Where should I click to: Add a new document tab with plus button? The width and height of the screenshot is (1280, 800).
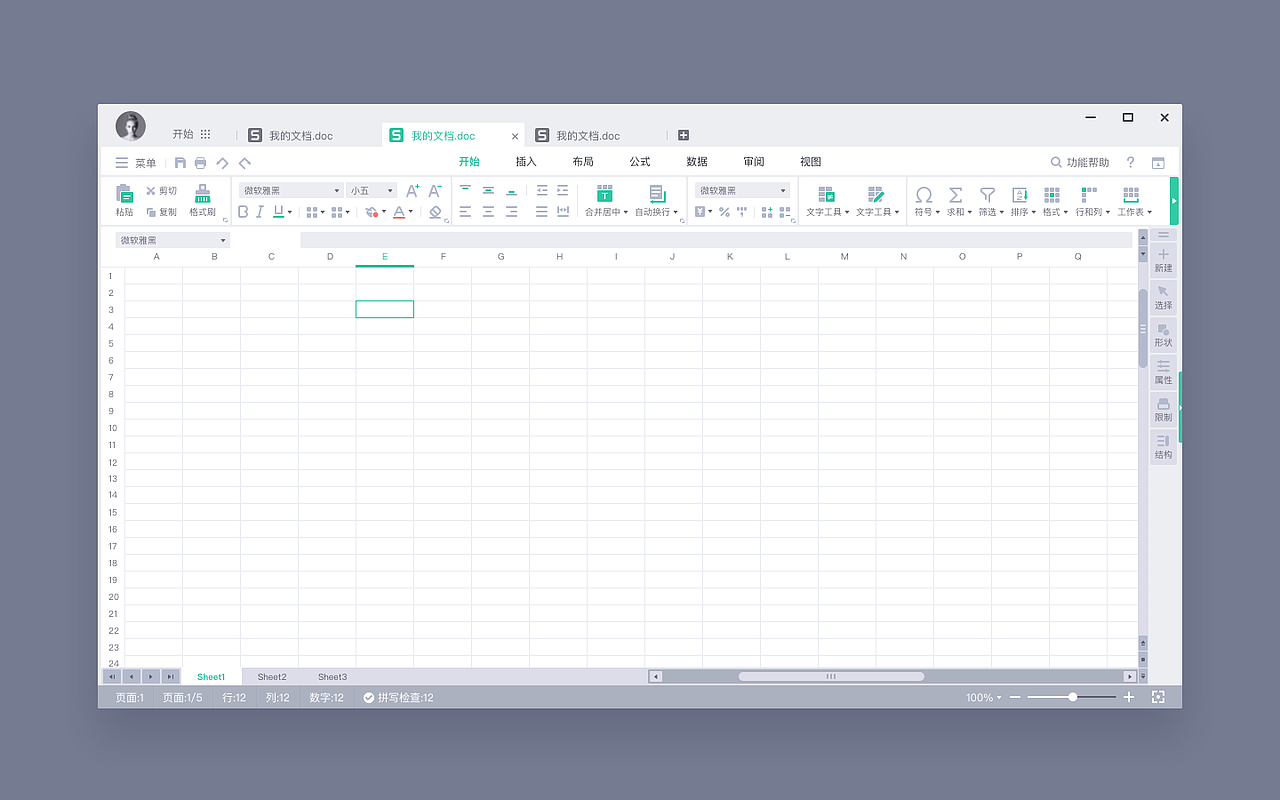[684, 135]
